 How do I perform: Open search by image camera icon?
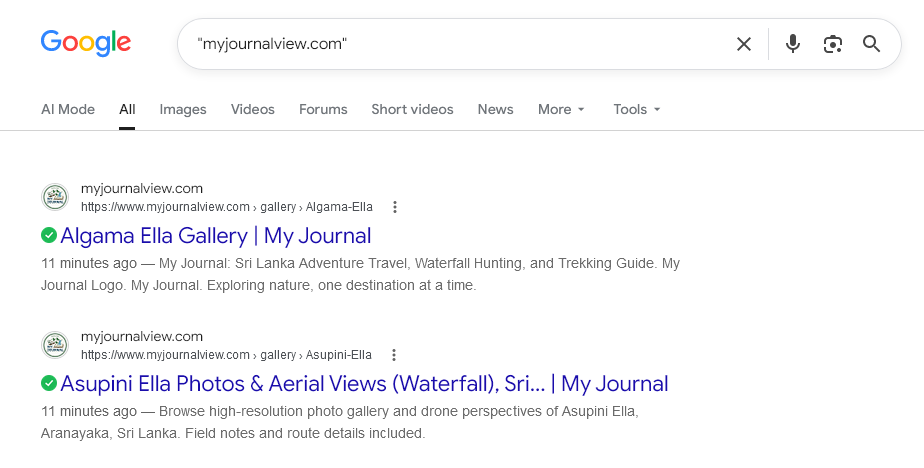(x=833, y=44)
